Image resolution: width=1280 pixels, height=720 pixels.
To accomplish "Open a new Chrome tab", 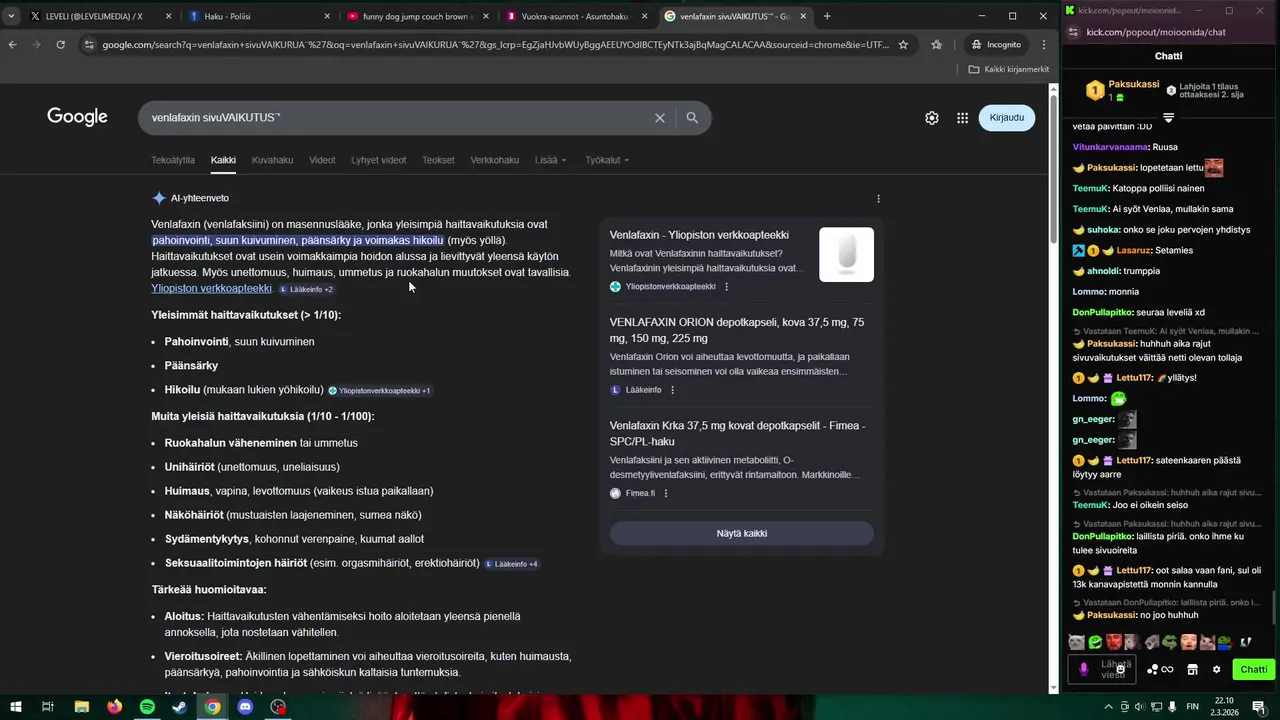I will tap(827, 16).
